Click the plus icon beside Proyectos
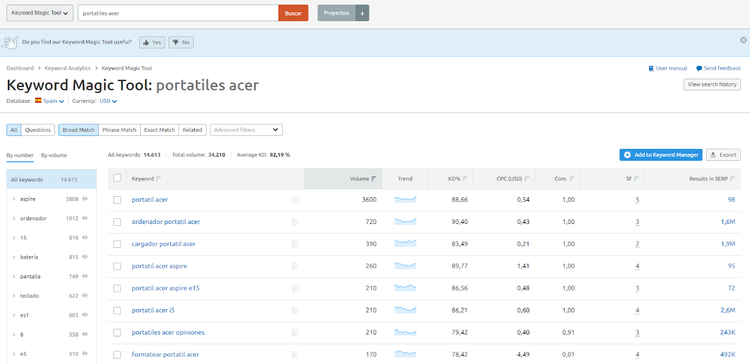 (362, 13)
